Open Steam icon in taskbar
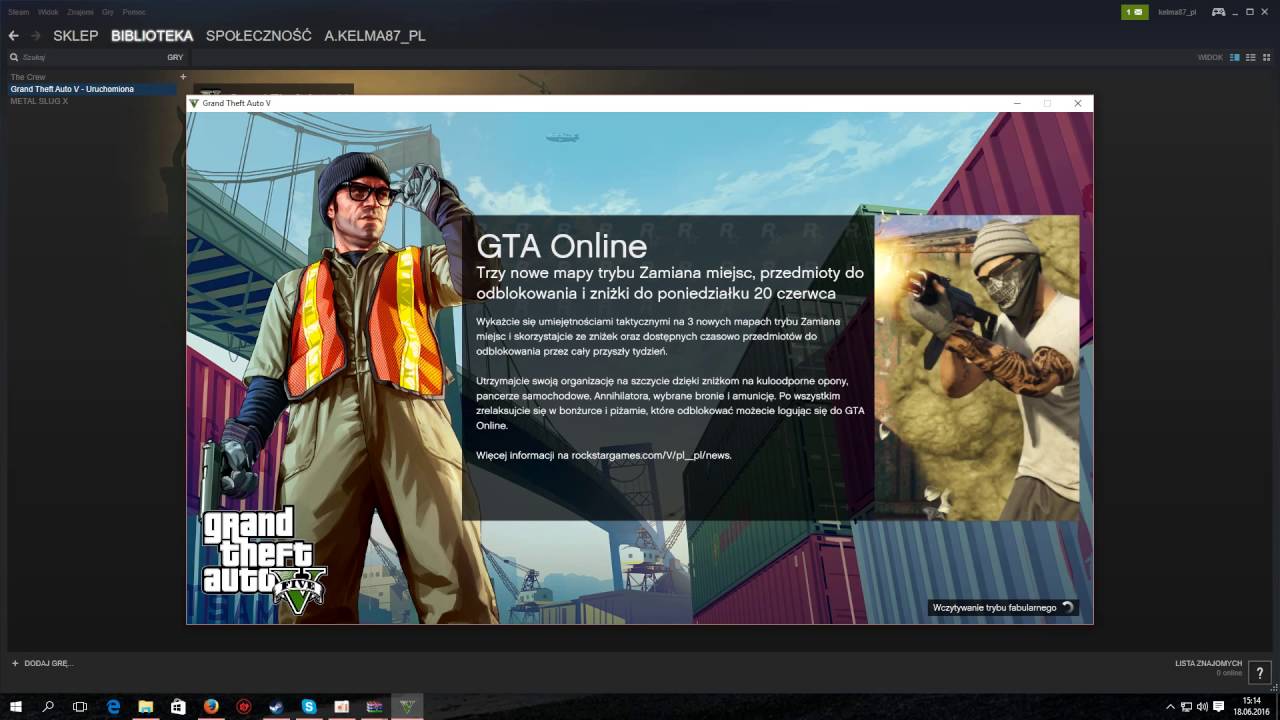Viewport: 1280px width, 720px height. (276, 706)
